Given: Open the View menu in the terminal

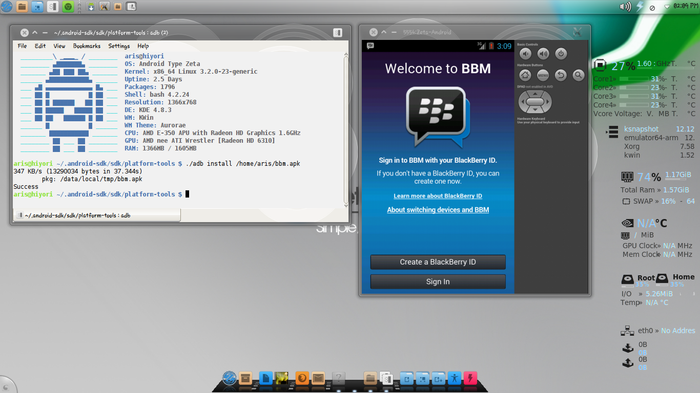Looking at the screenshot, I should point(59,46).
